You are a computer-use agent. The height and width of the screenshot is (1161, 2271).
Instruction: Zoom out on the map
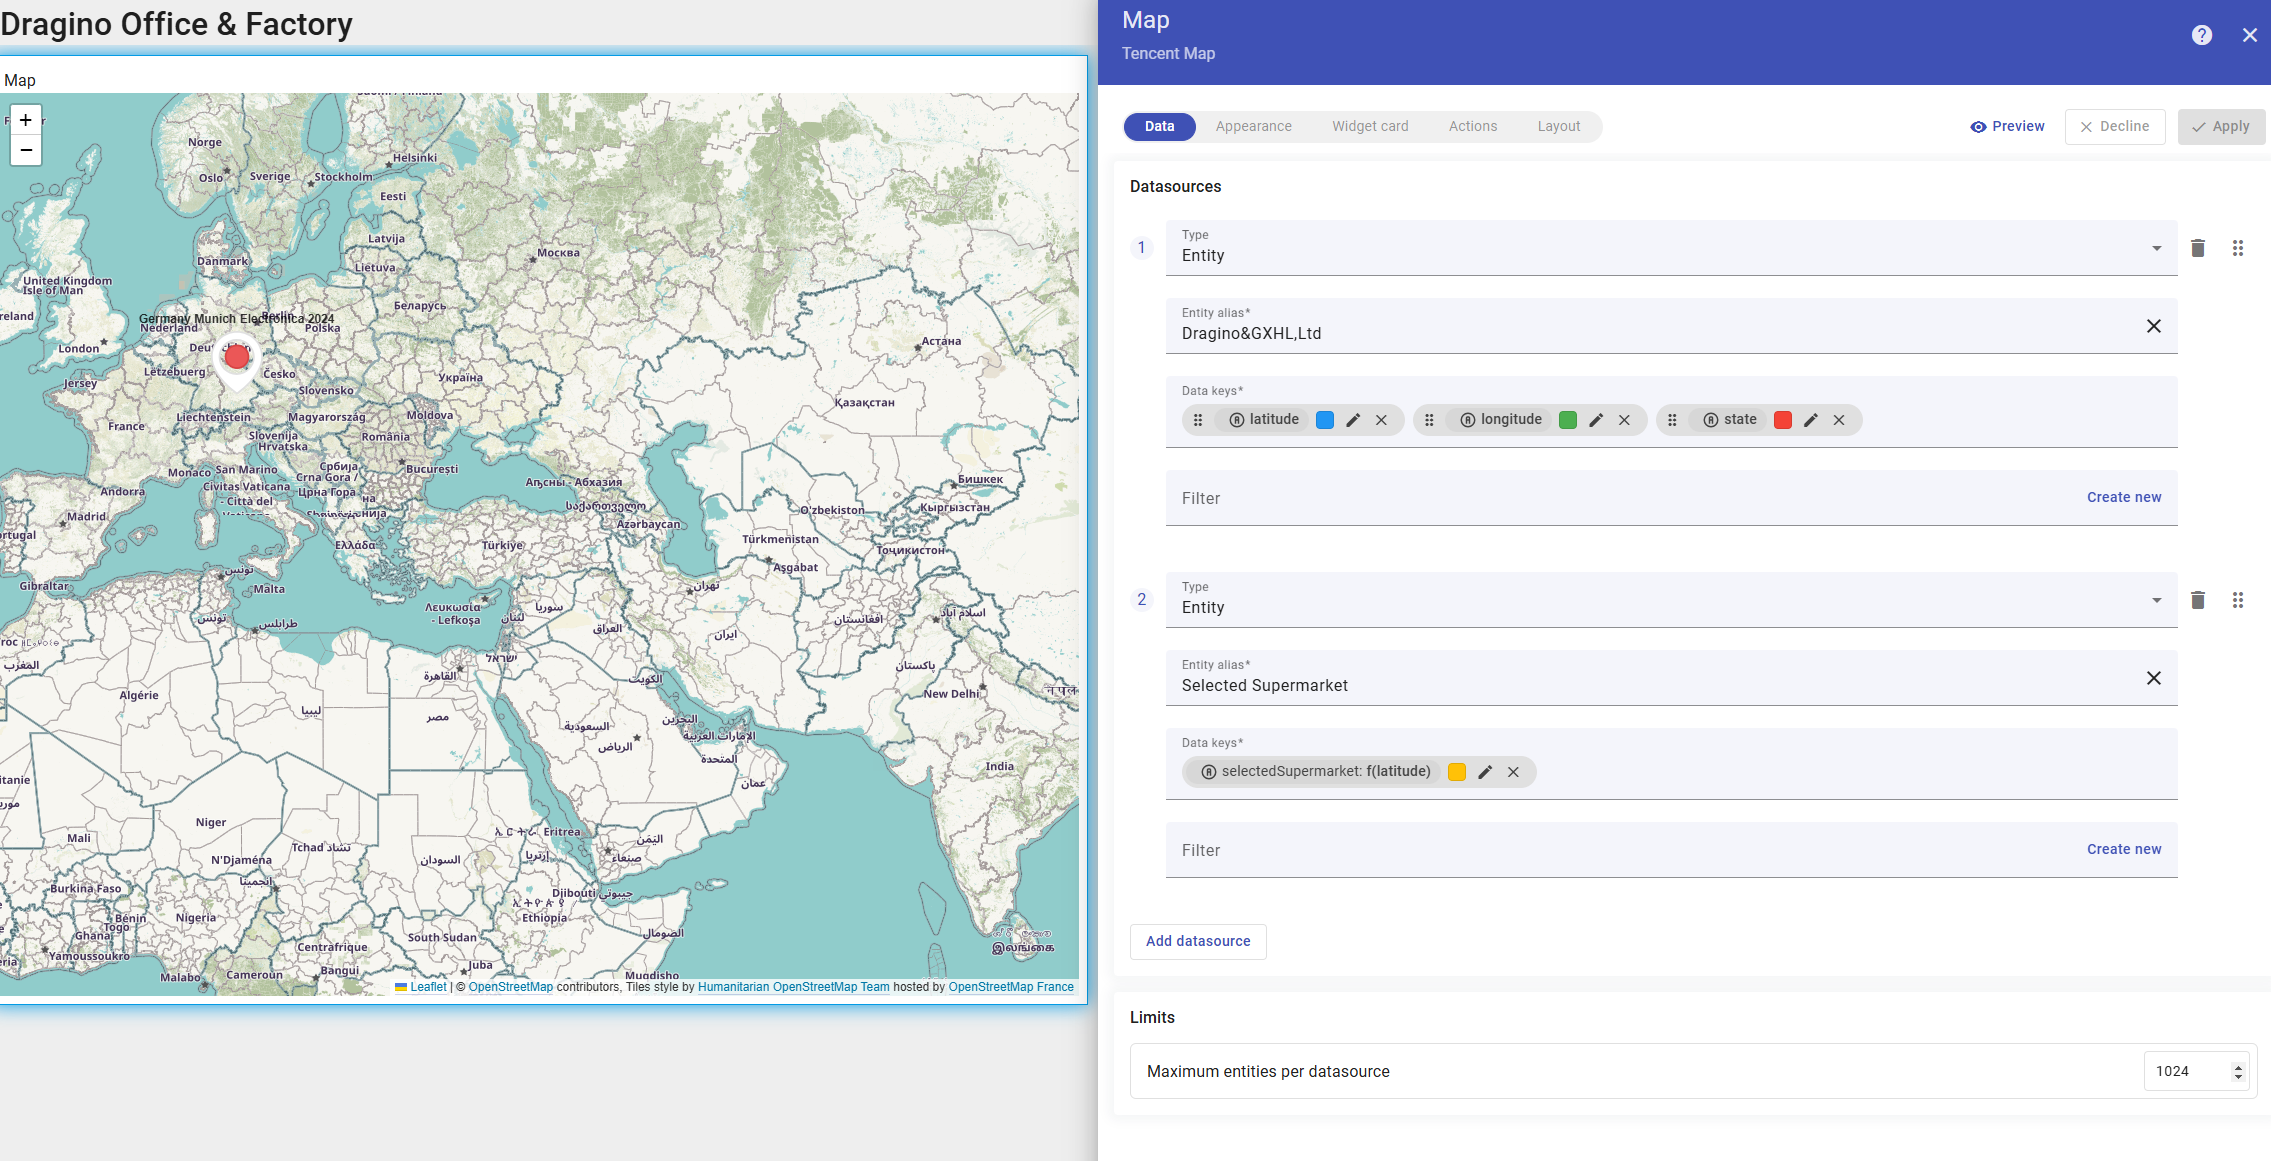[x=26, y=150]
